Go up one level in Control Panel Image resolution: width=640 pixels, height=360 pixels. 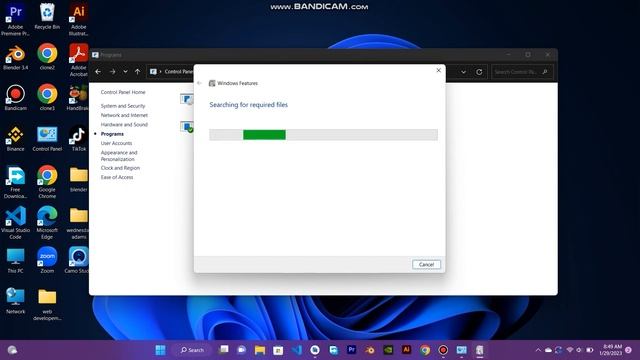(x=138, y=71)
